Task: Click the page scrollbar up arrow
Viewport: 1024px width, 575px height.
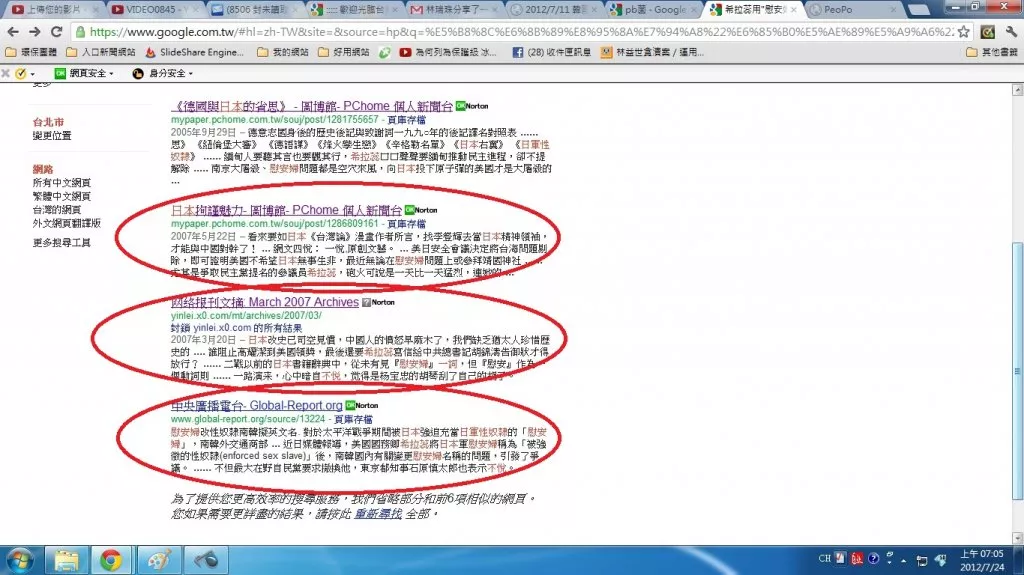Action: pyautogui.click(x=1017, y=90)
